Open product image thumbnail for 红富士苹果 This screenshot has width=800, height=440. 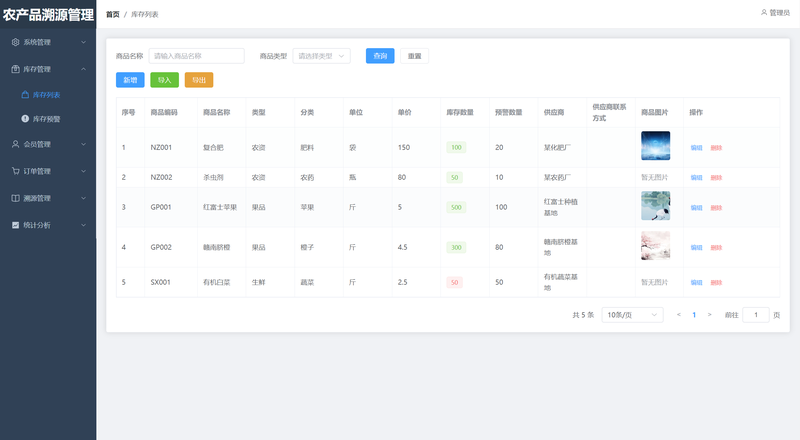[655, 206]
